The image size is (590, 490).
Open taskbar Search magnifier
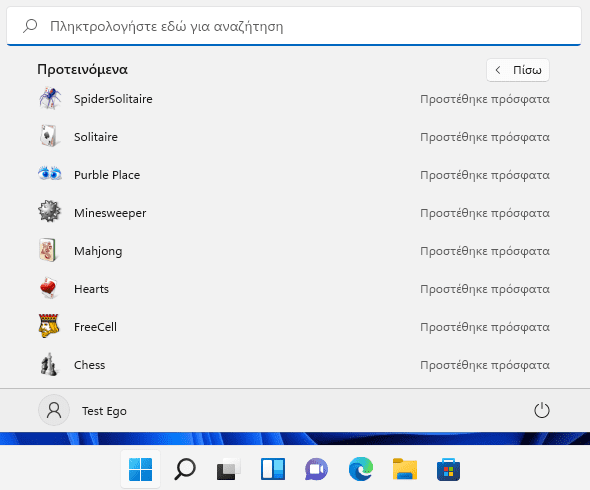click(185, 469)
